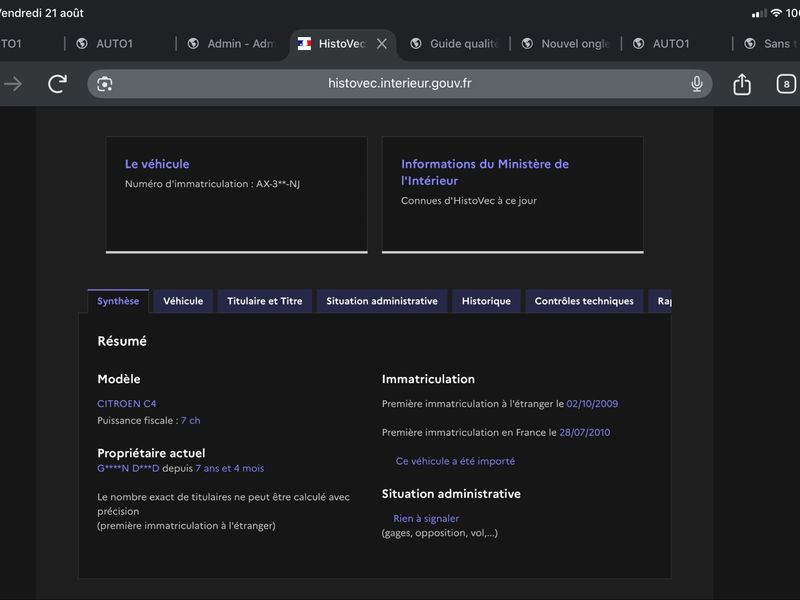This screenshot has height=600, width=800.
Task: Switch to the Nouvel onglet tab
Action: point(565,44)
